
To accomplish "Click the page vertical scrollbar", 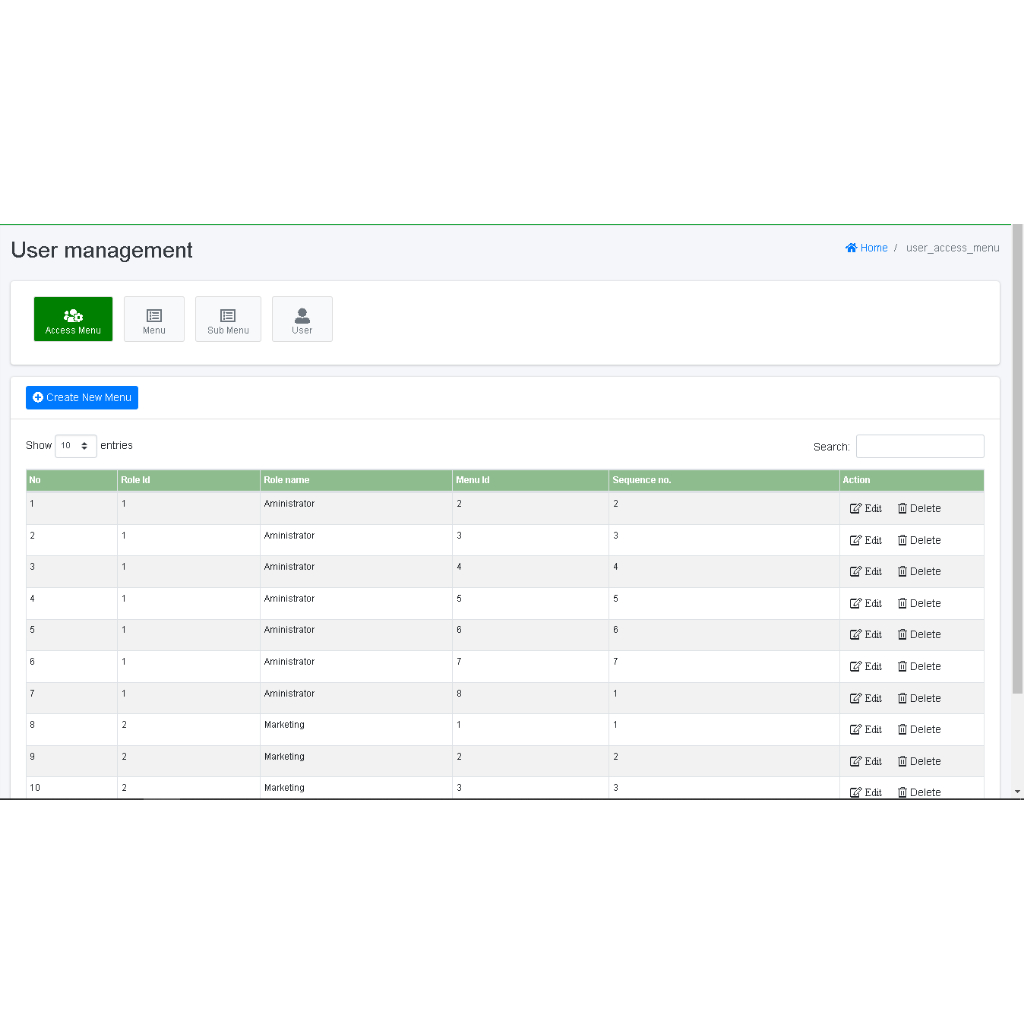I will click(x=1017, y=459).
